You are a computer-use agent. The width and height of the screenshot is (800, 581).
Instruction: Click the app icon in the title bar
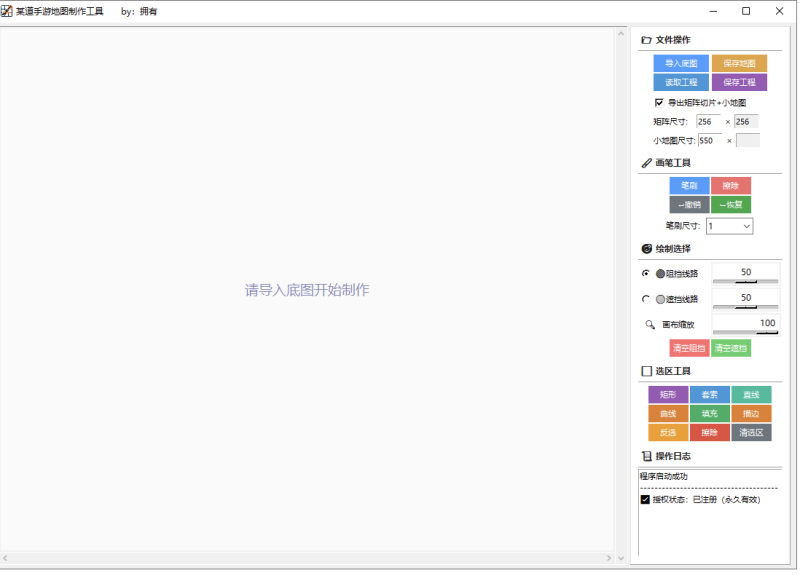click(x=7, y=11)
